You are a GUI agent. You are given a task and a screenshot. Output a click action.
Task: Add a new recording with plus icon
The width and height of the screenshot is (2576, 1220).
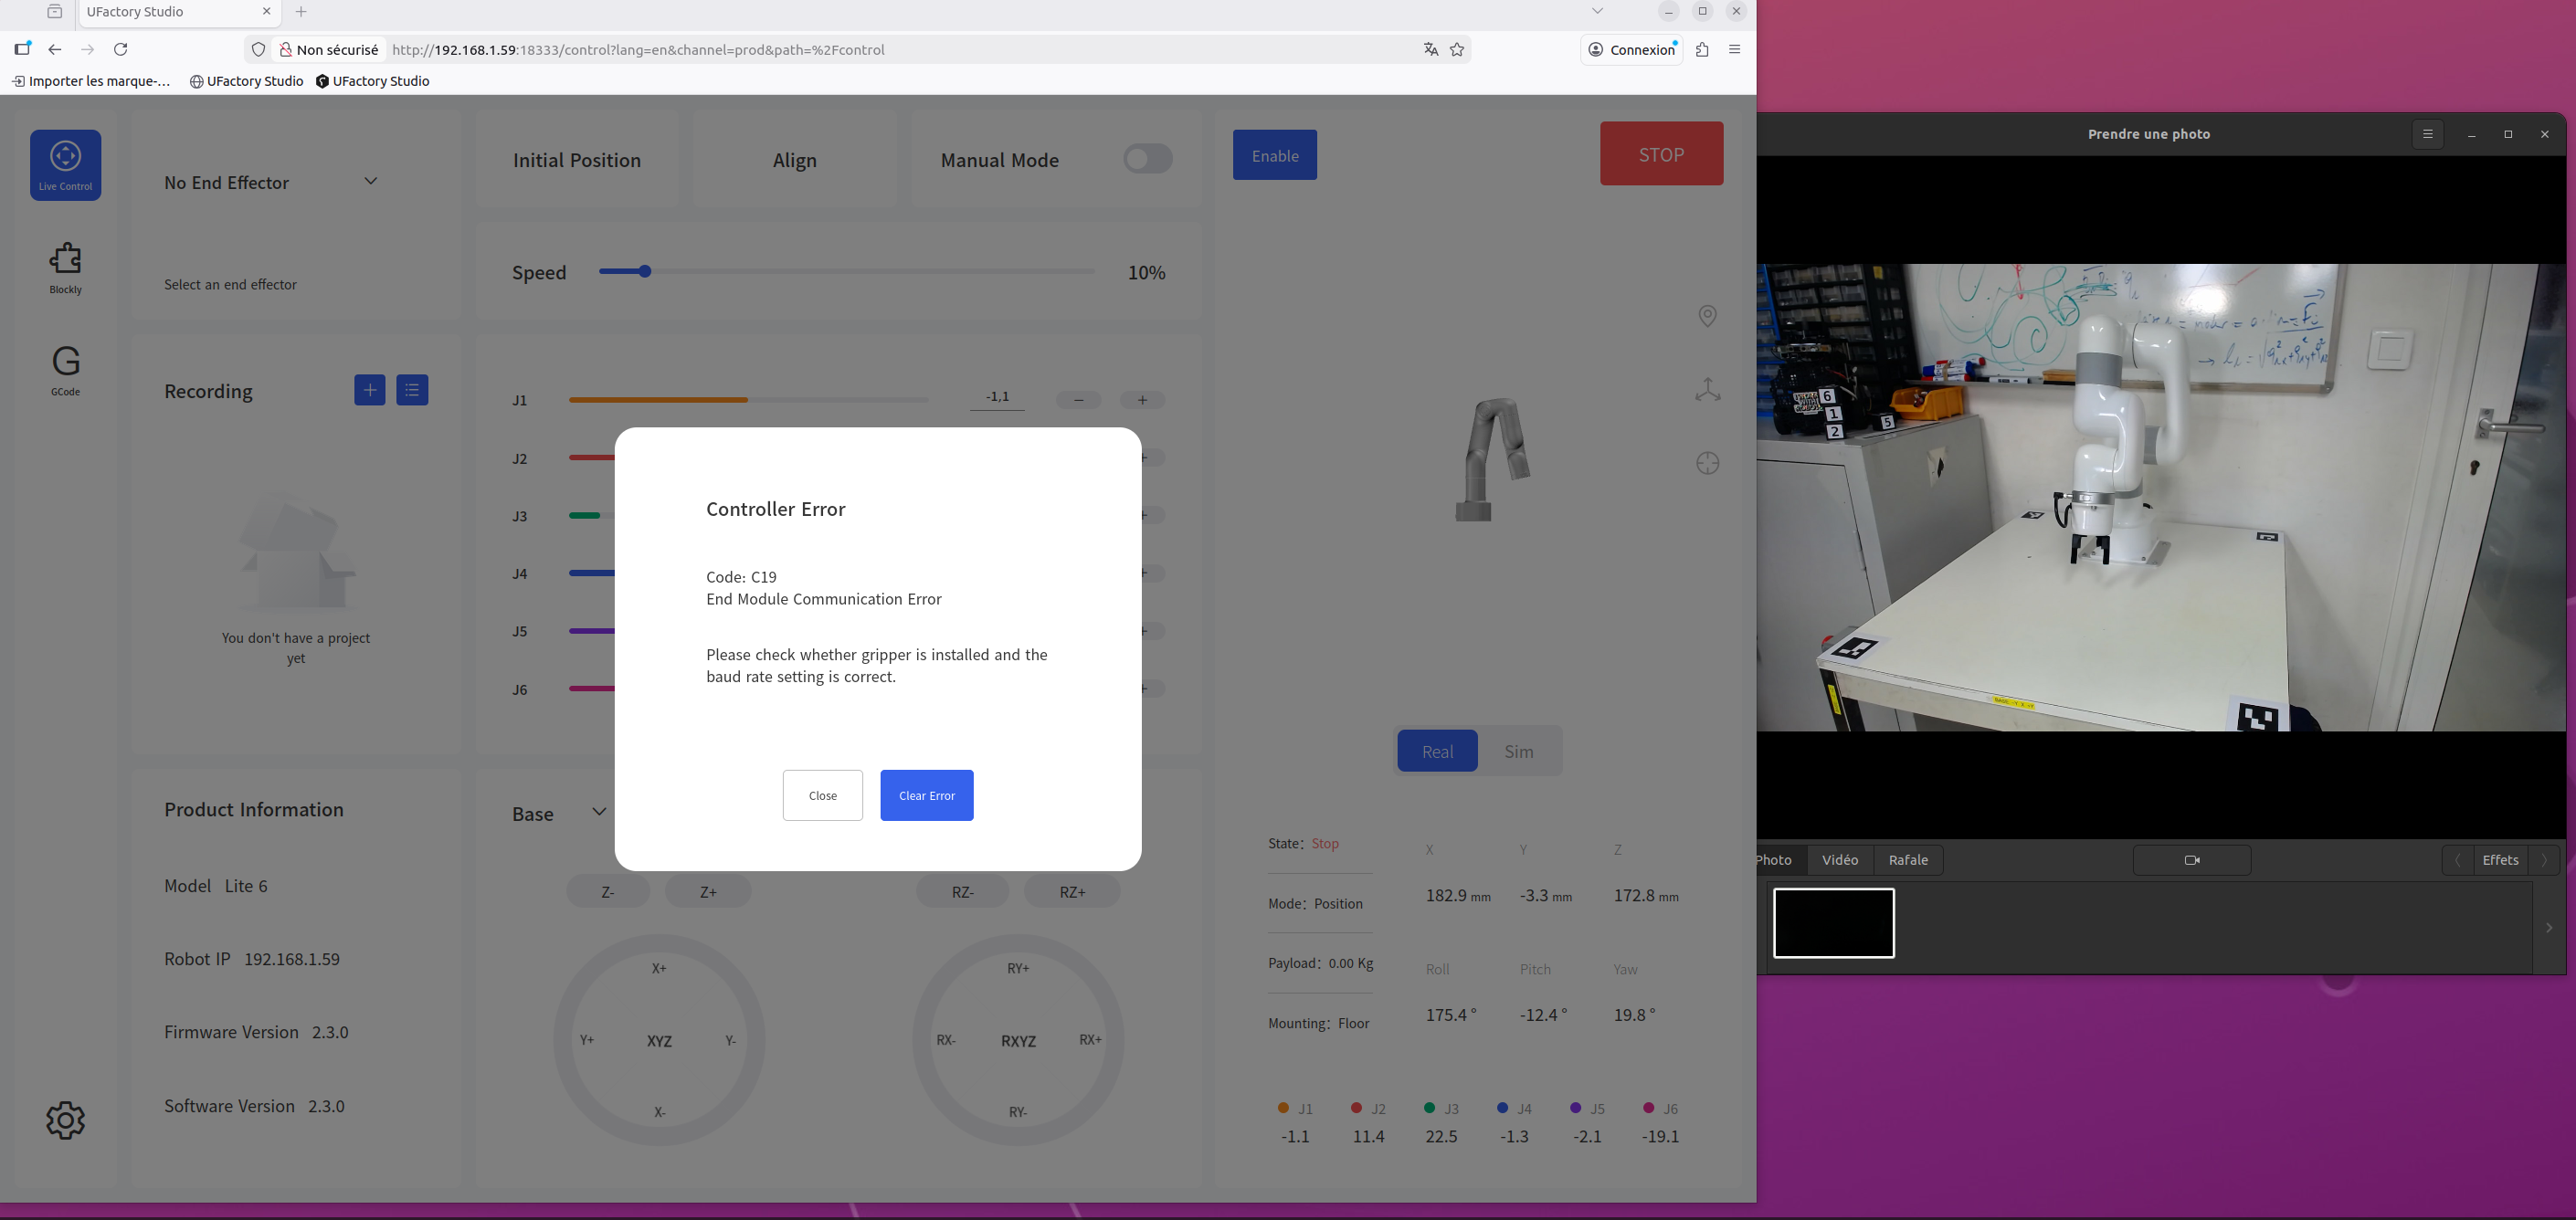click(x=369, y=390)
